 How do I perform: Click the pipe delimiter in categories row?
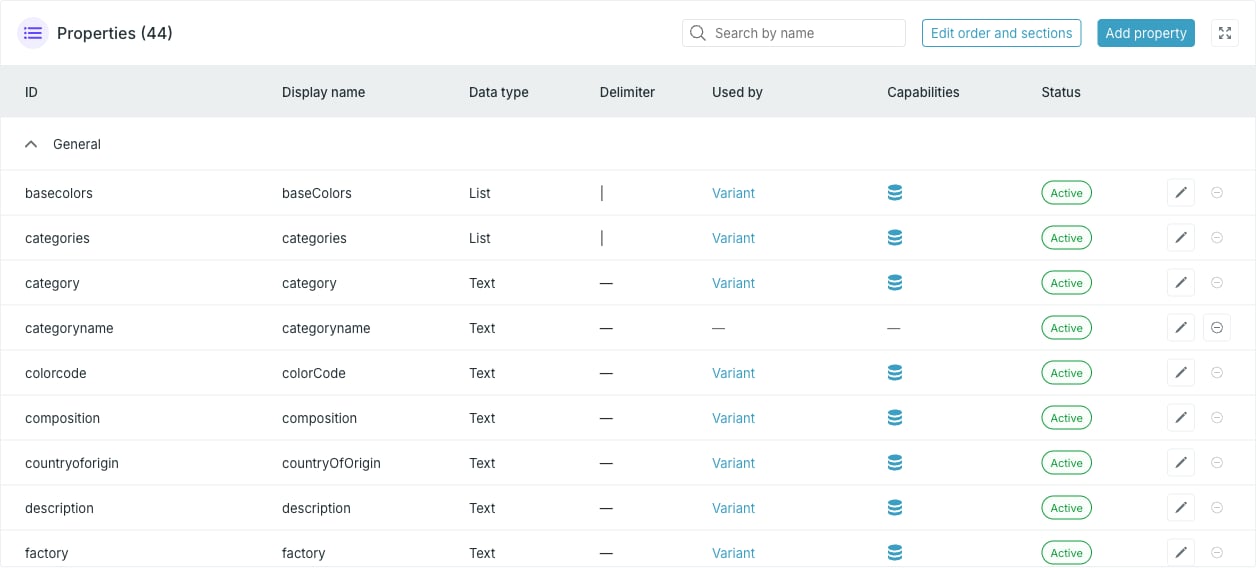tap(602, 238)
